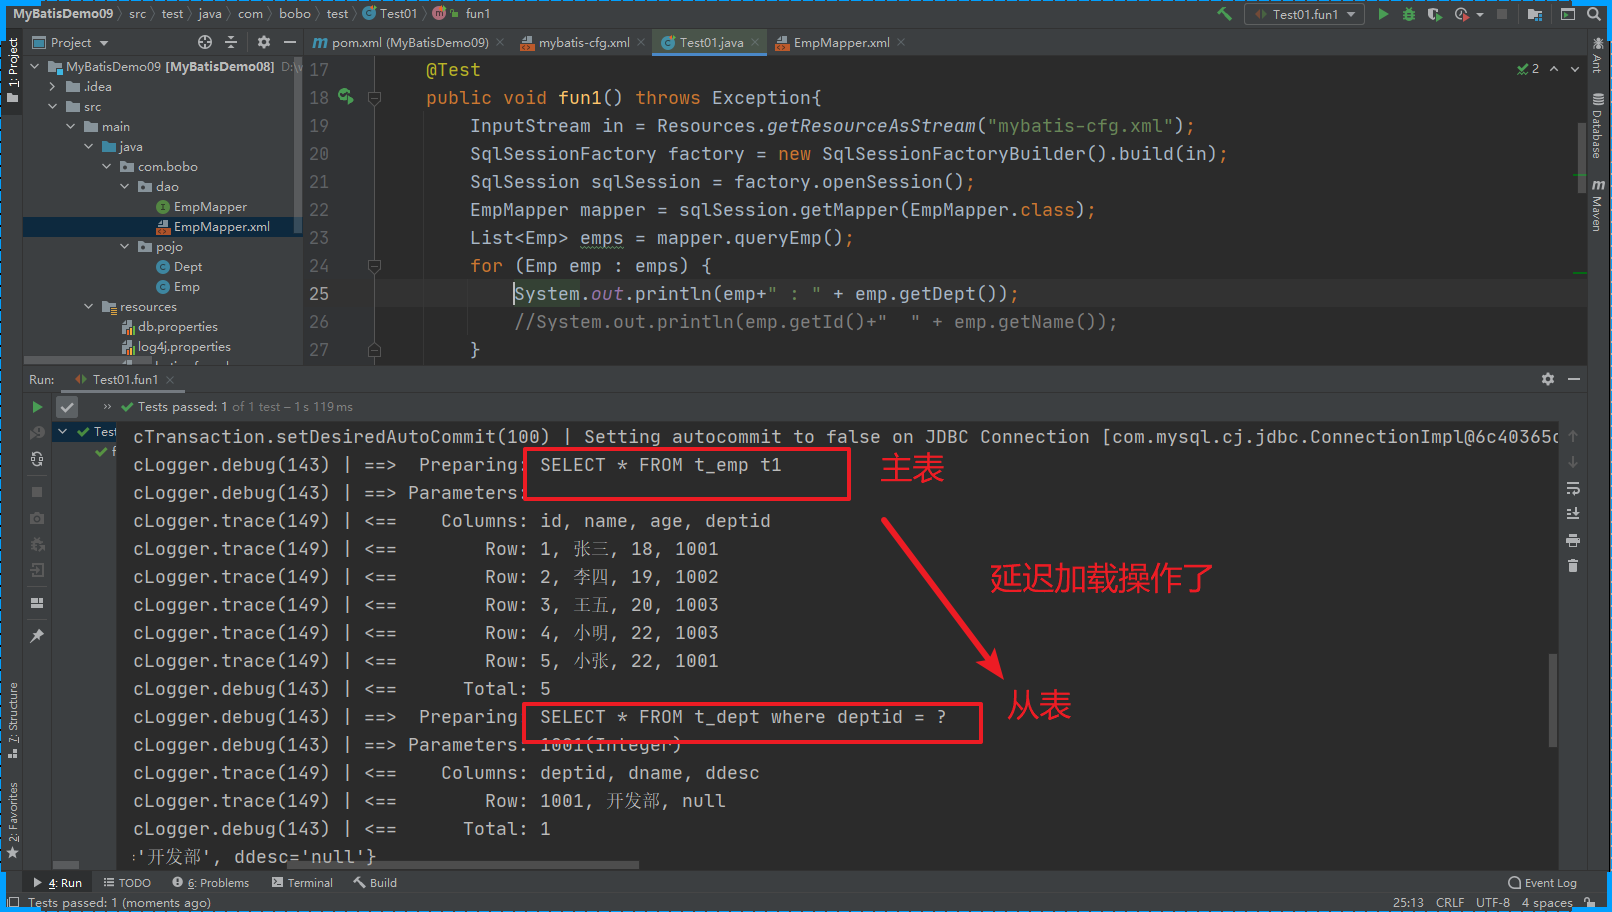This screenshot has width=1612, height=912.
Task: Collapse the com.bobo package
Action: tap(107, 167)
